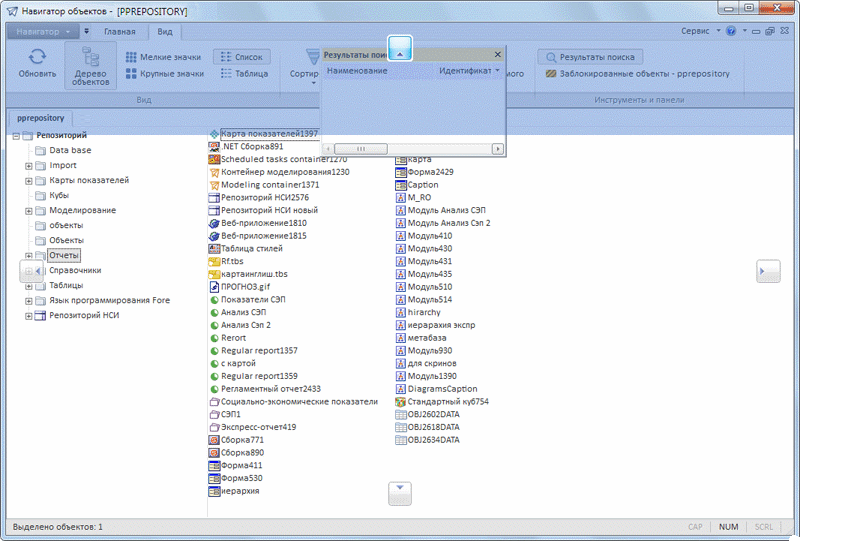Select the Веб-приложение1810 web application icon
This screenshot has height=541, width=861.
(x=214, y=223)
